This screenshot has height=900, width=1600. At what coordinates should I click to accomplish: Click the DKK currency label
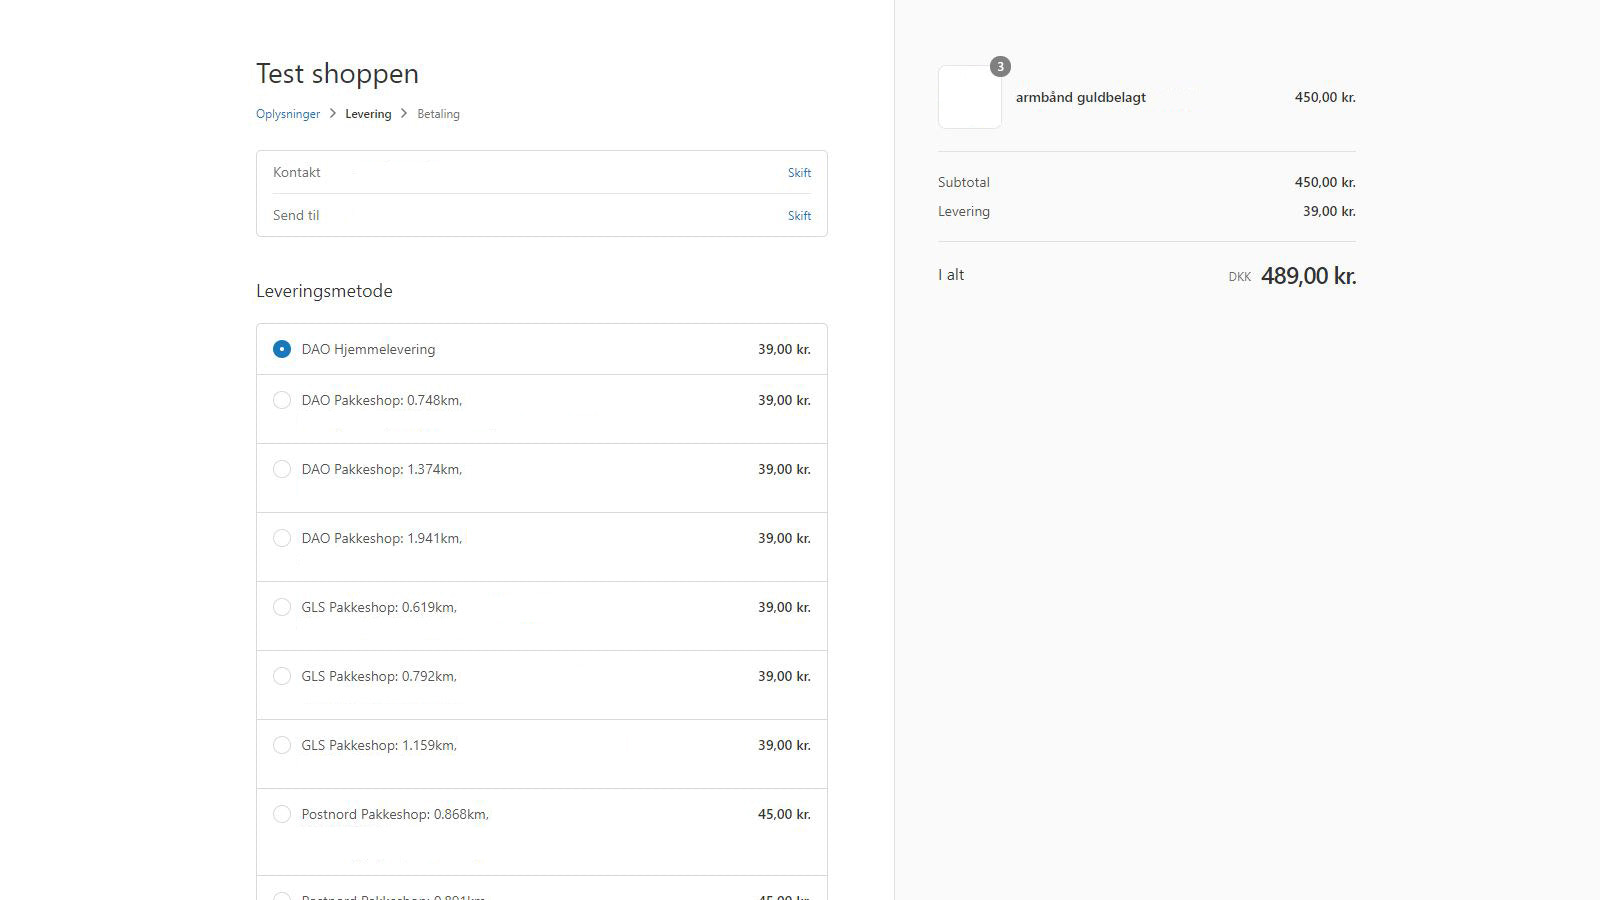[x=1240, y=277]
